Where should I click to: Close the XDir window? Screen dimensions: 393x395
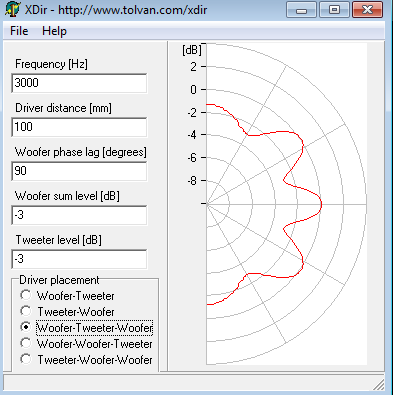pyautogui.click(x=367, y=10)
